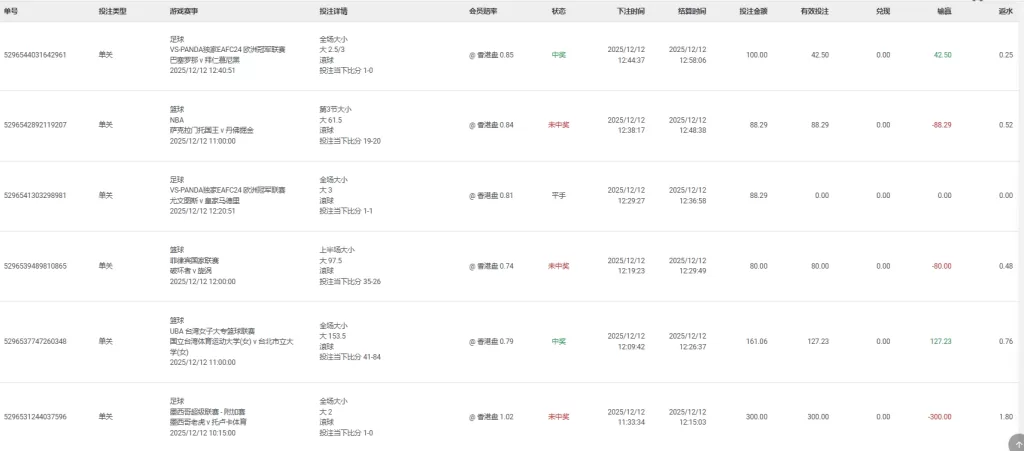Click the -300.00 loss amount

click(940, 416)
